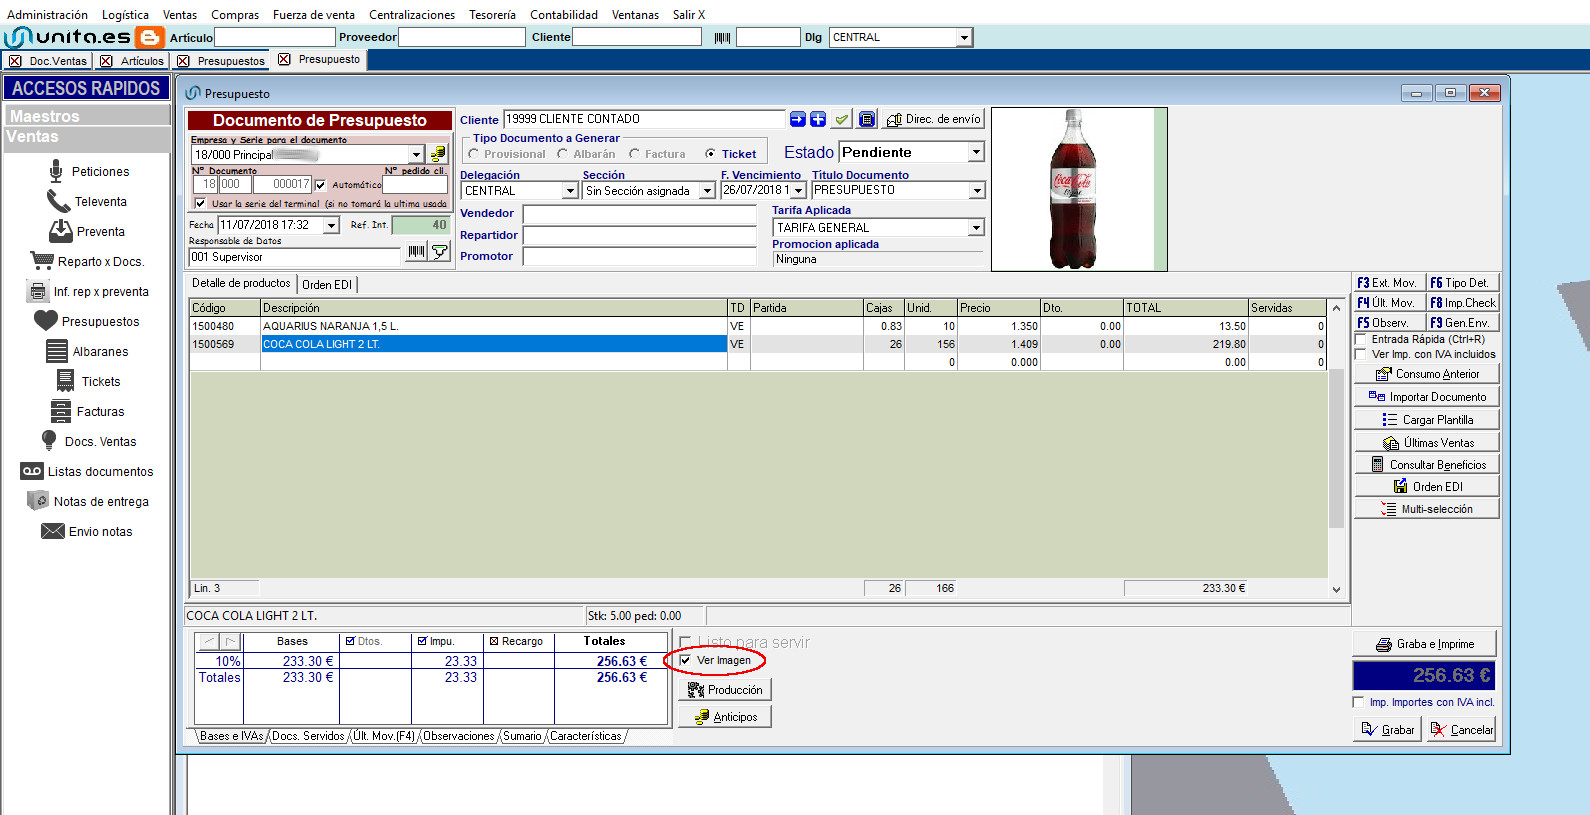
Task: Open the Blogger icon next to the Unita logo
Action: click(149, 38)
